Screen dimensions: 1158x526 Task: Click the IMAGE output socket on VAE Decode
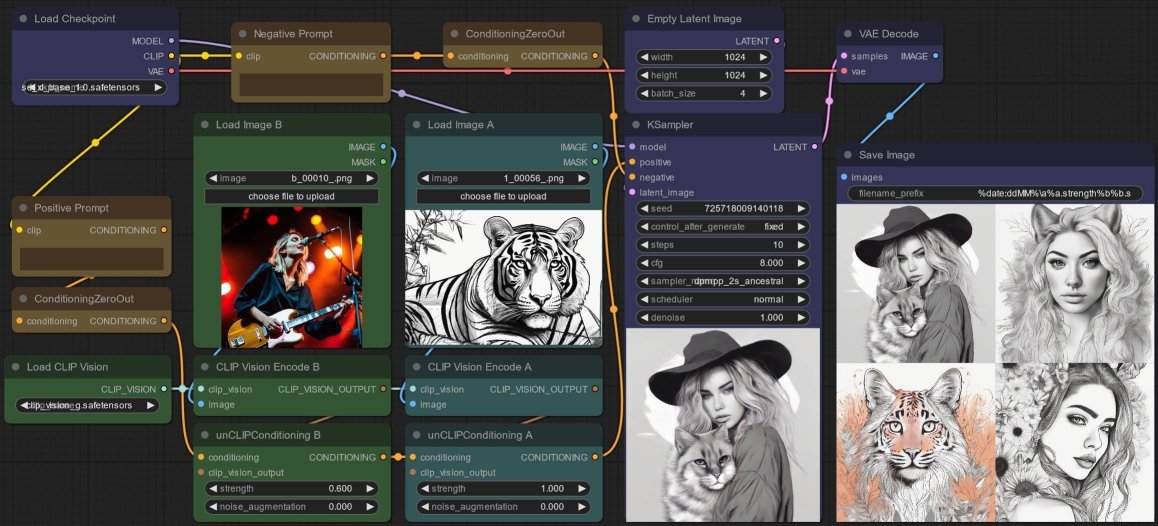tap(936, 56)
